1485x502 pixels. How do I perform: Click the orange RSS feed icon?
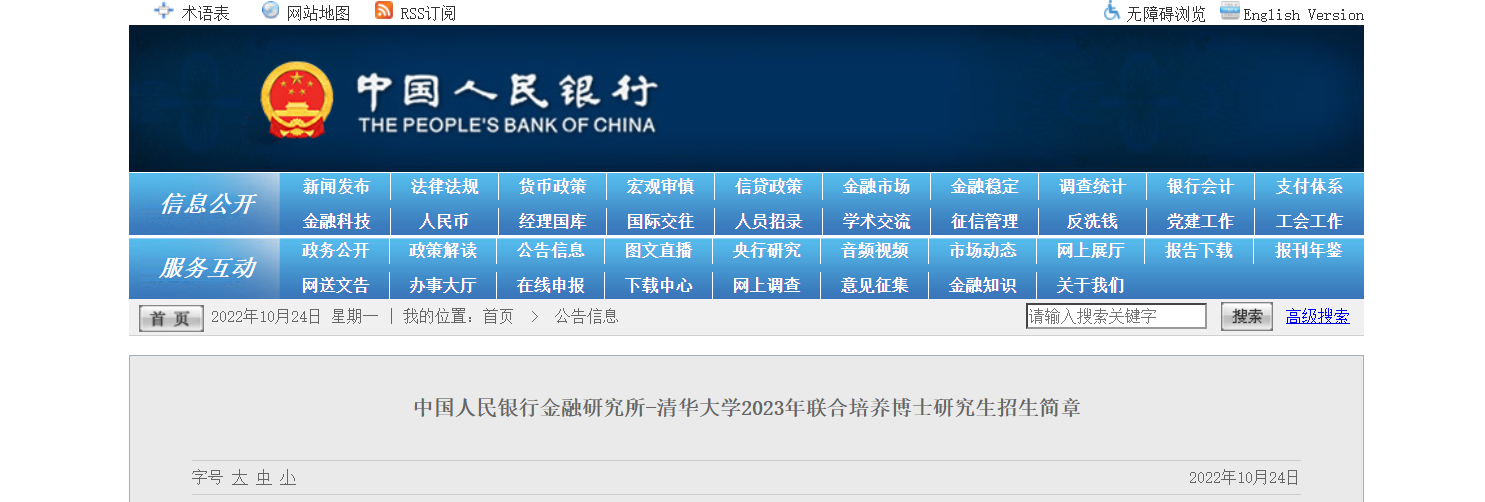(x=384, y=11)
